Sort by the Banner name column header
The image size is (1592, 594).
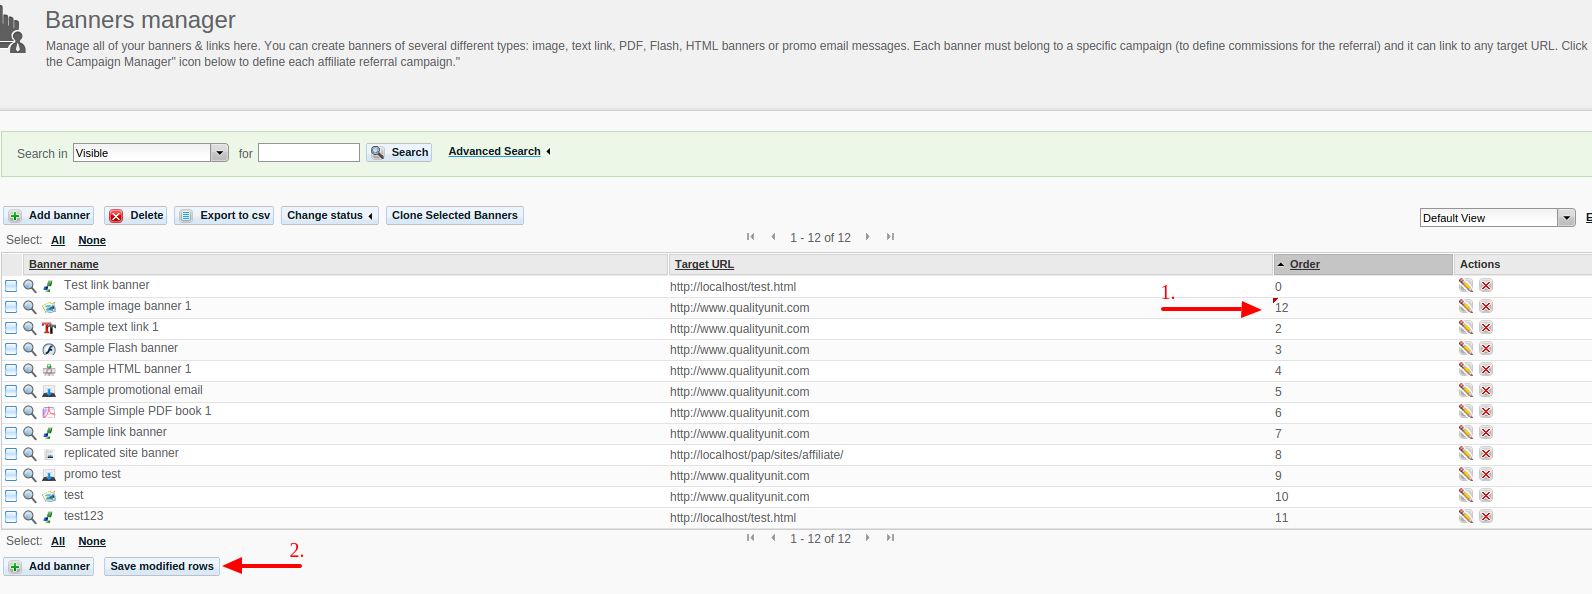click(63, 264)
